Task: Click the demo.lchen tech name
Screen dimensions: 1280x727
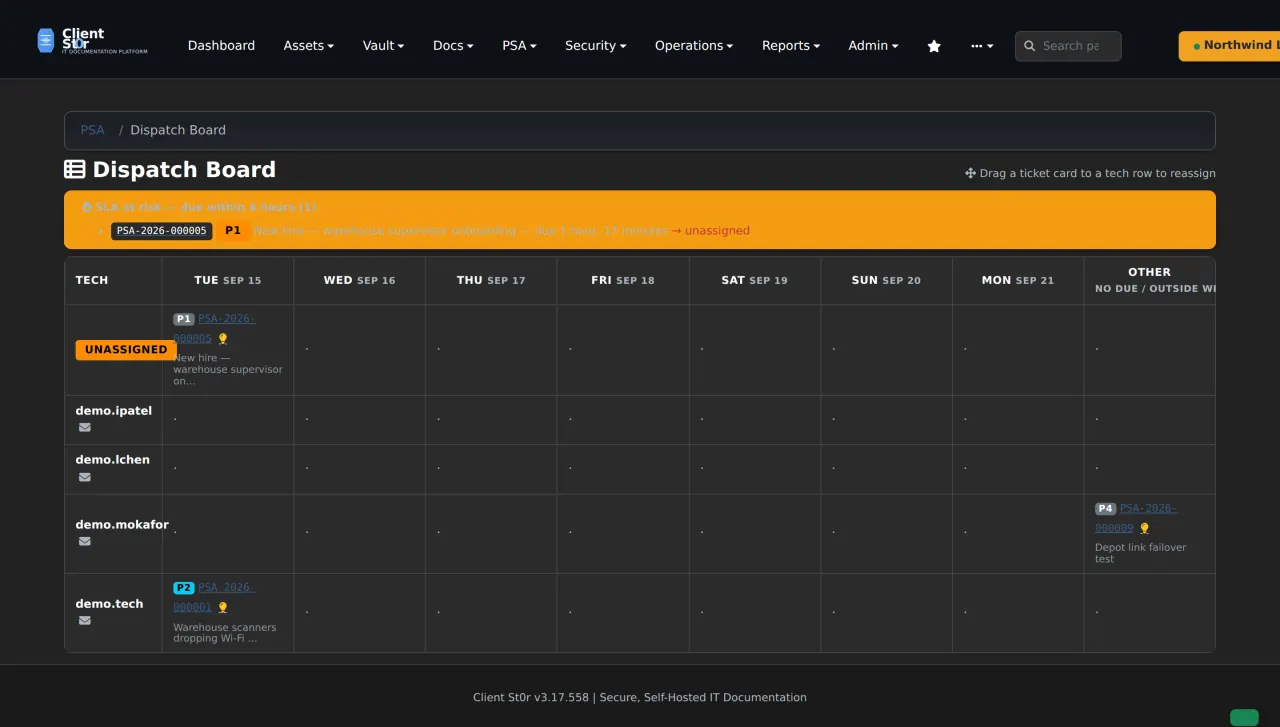Action: click(x=113, y=460)
